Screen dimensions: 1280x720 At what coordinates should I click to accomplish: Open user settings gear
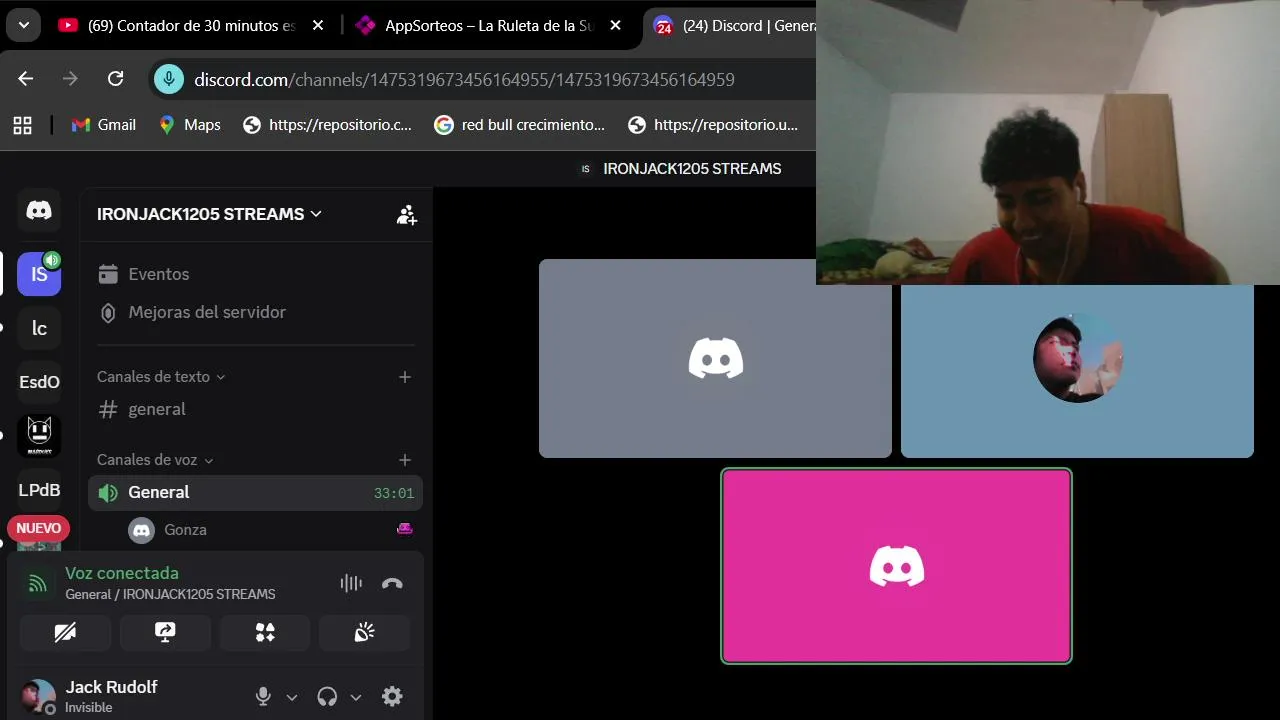click(x=392, y=697)
